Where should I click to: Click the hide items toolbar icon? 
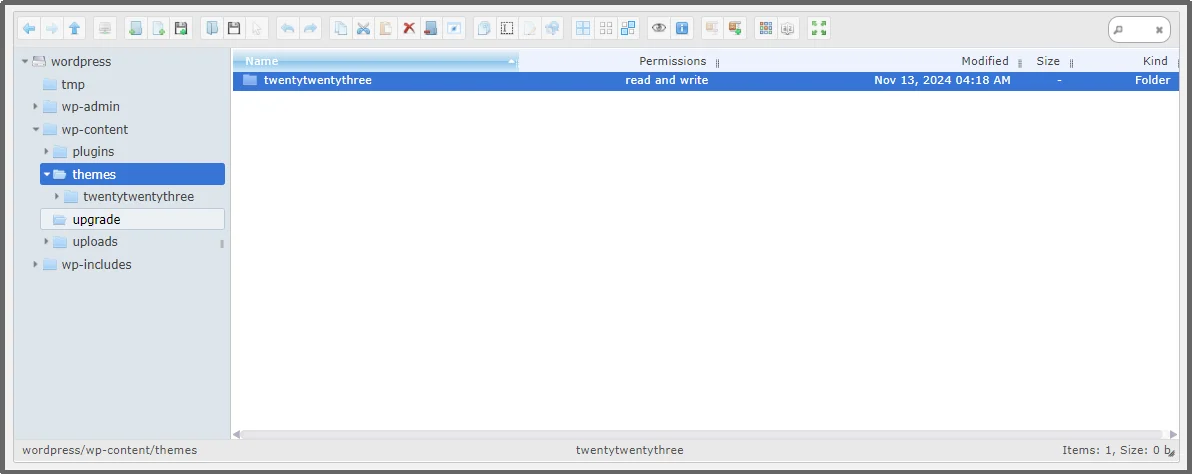pyautogui.click(x=454, y=29)
